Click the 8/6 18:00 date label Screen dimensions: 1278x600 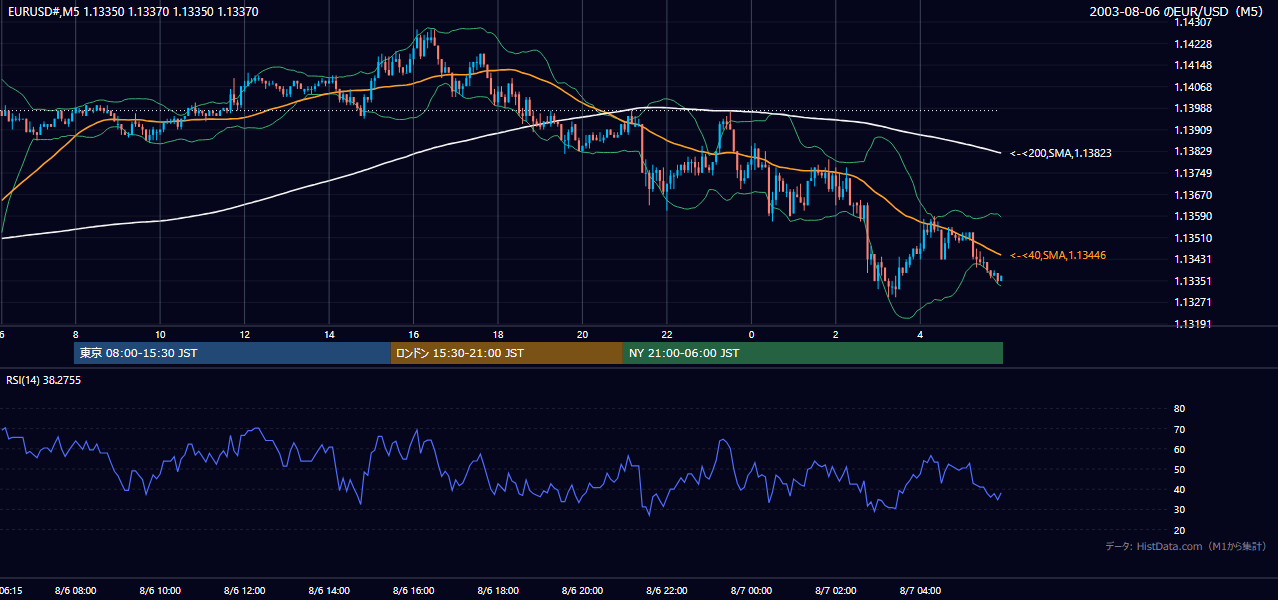(x=498, y=591)
